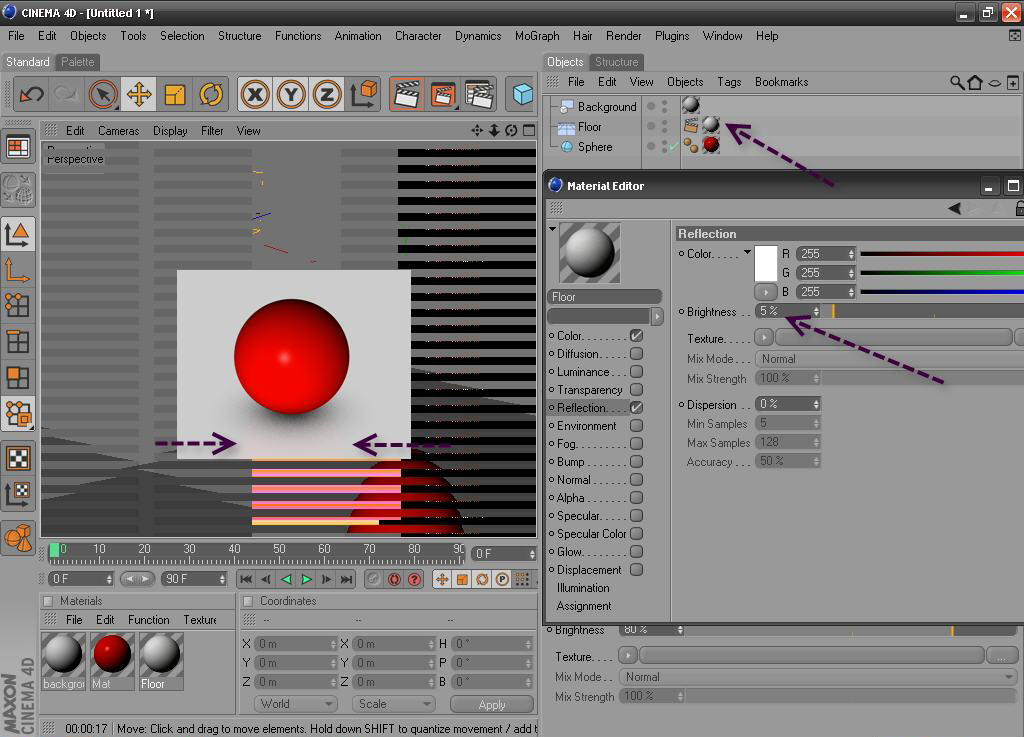Select Background object in Objects manager
The height and width of the screenshot is (737, 1024).
607,106
